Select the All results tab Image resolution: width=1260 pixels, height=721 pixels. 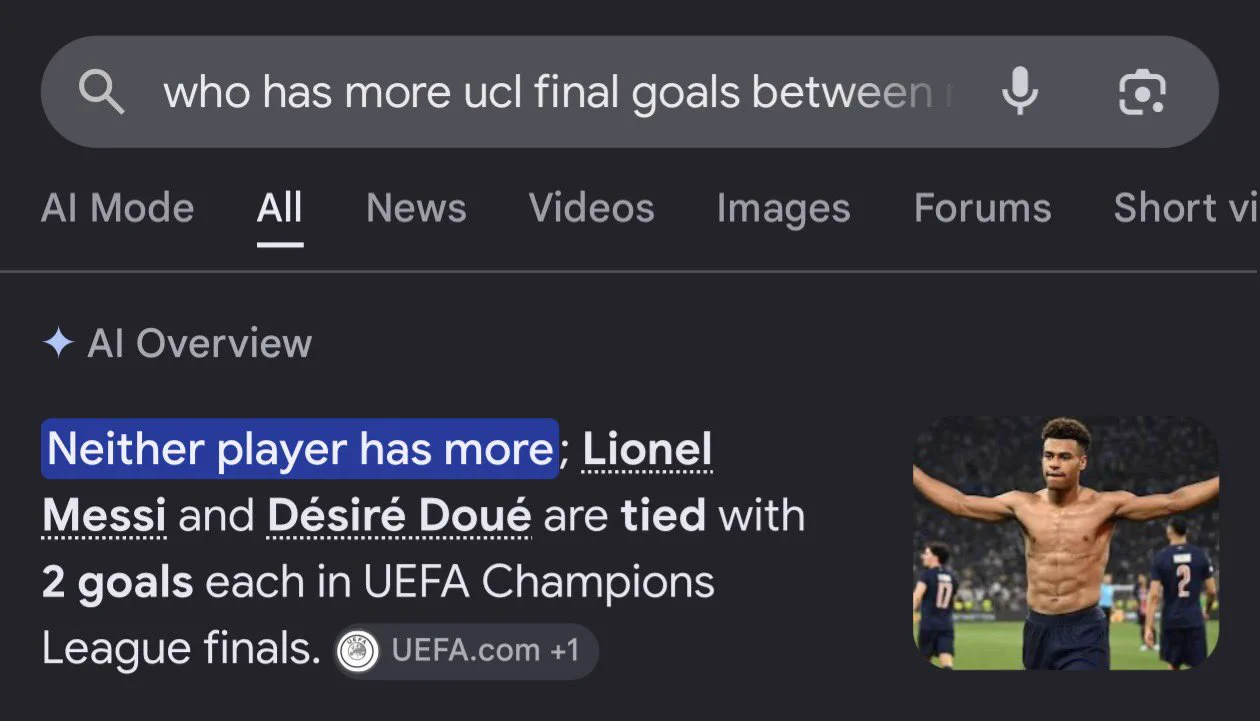279,208
